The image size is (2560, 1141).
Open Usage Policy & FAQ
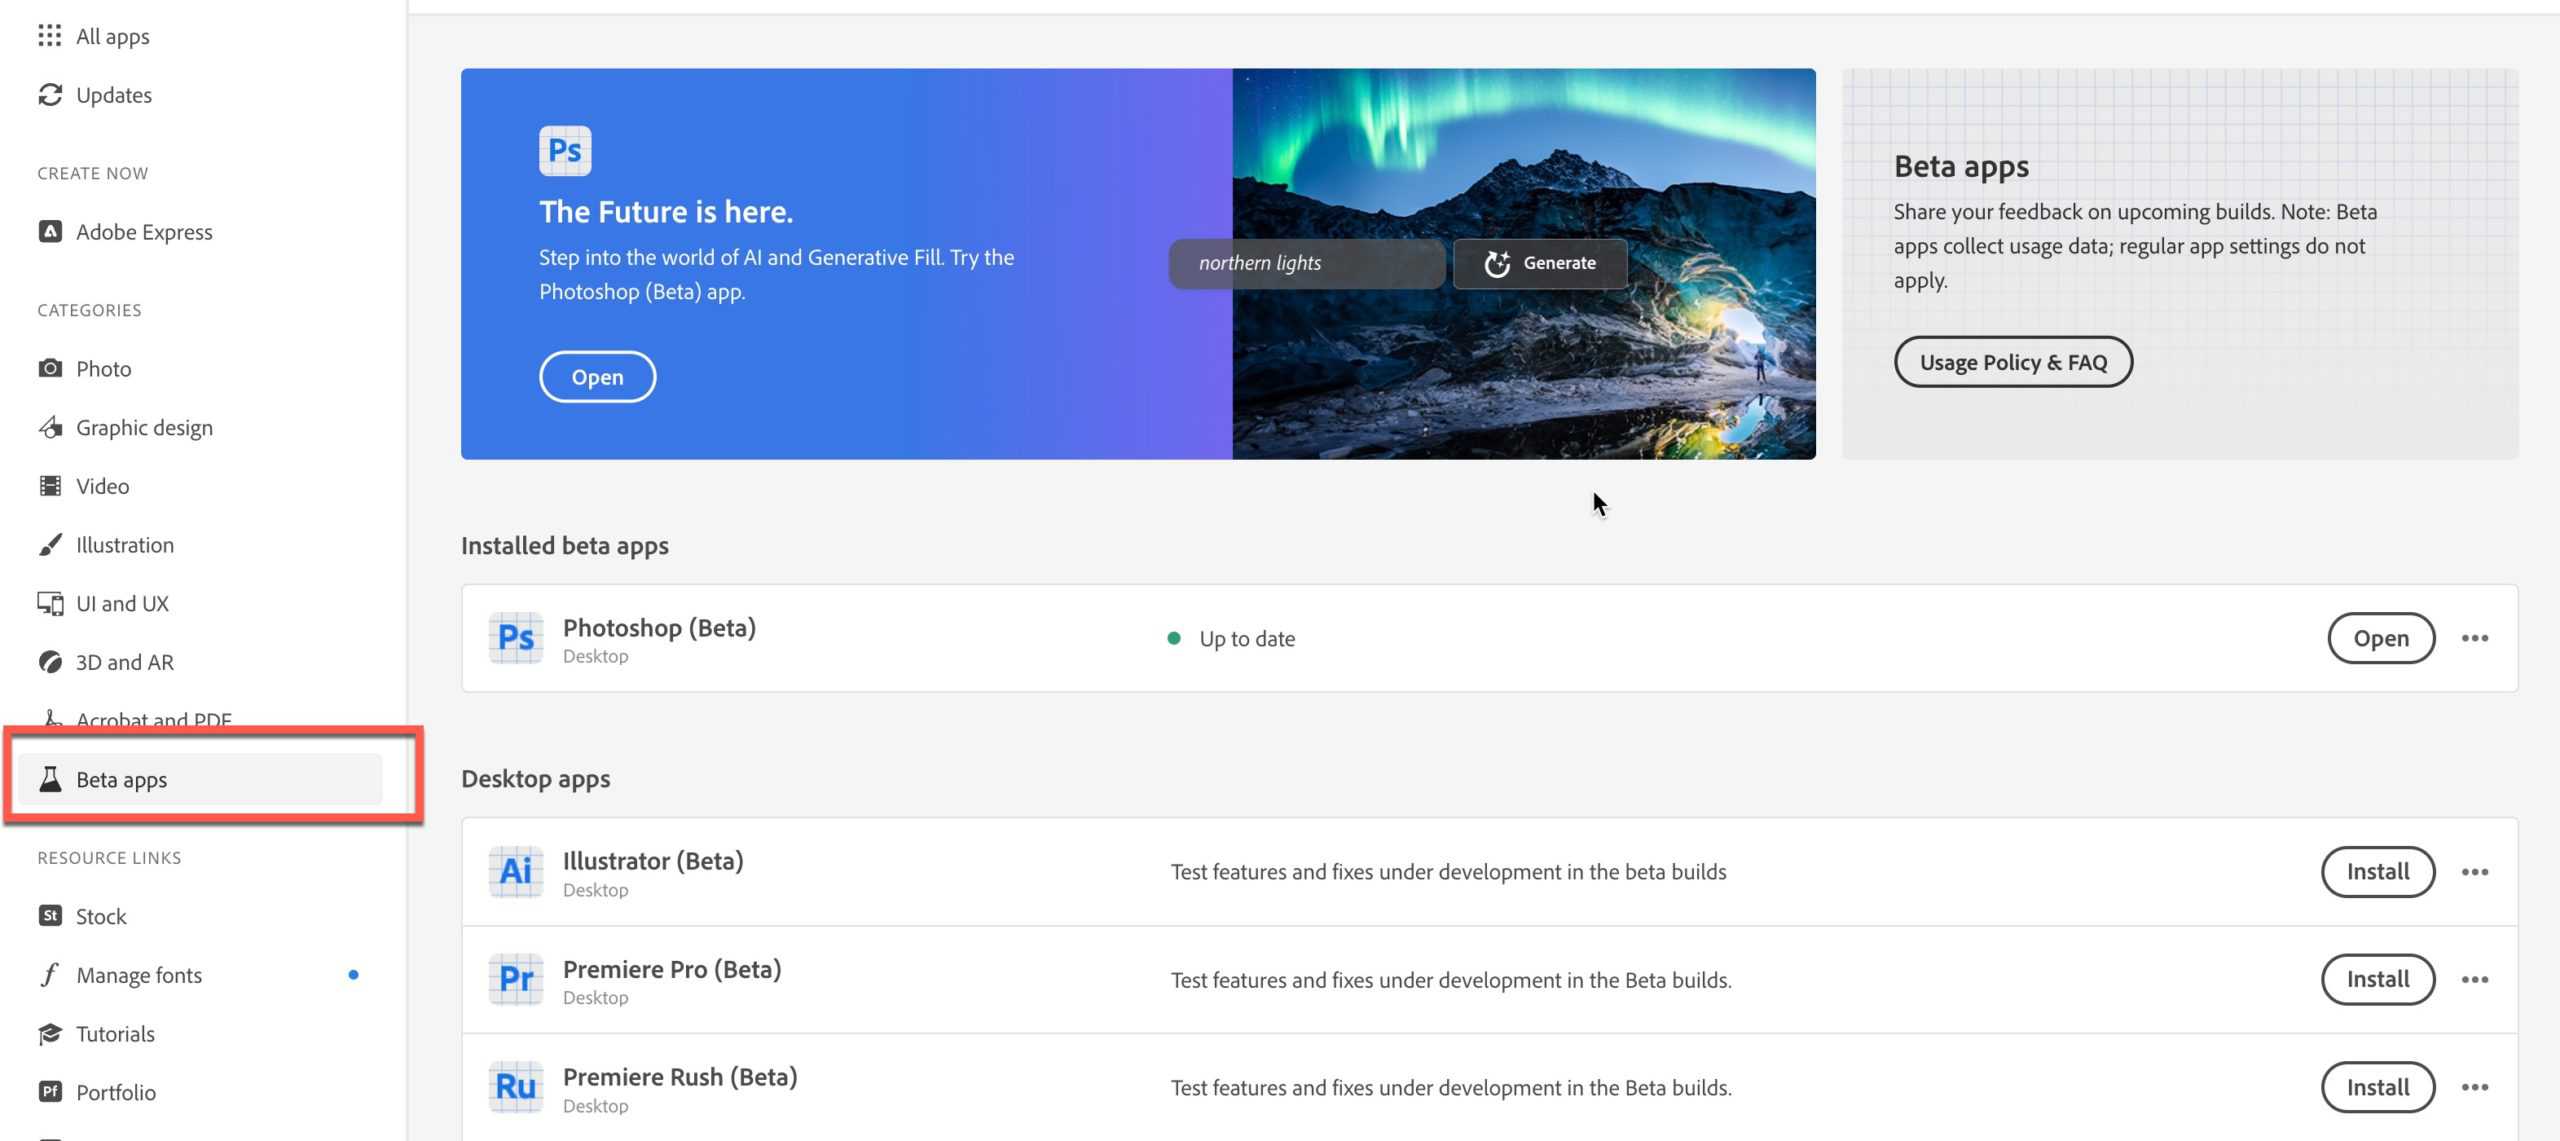(x=2013, y=362)
